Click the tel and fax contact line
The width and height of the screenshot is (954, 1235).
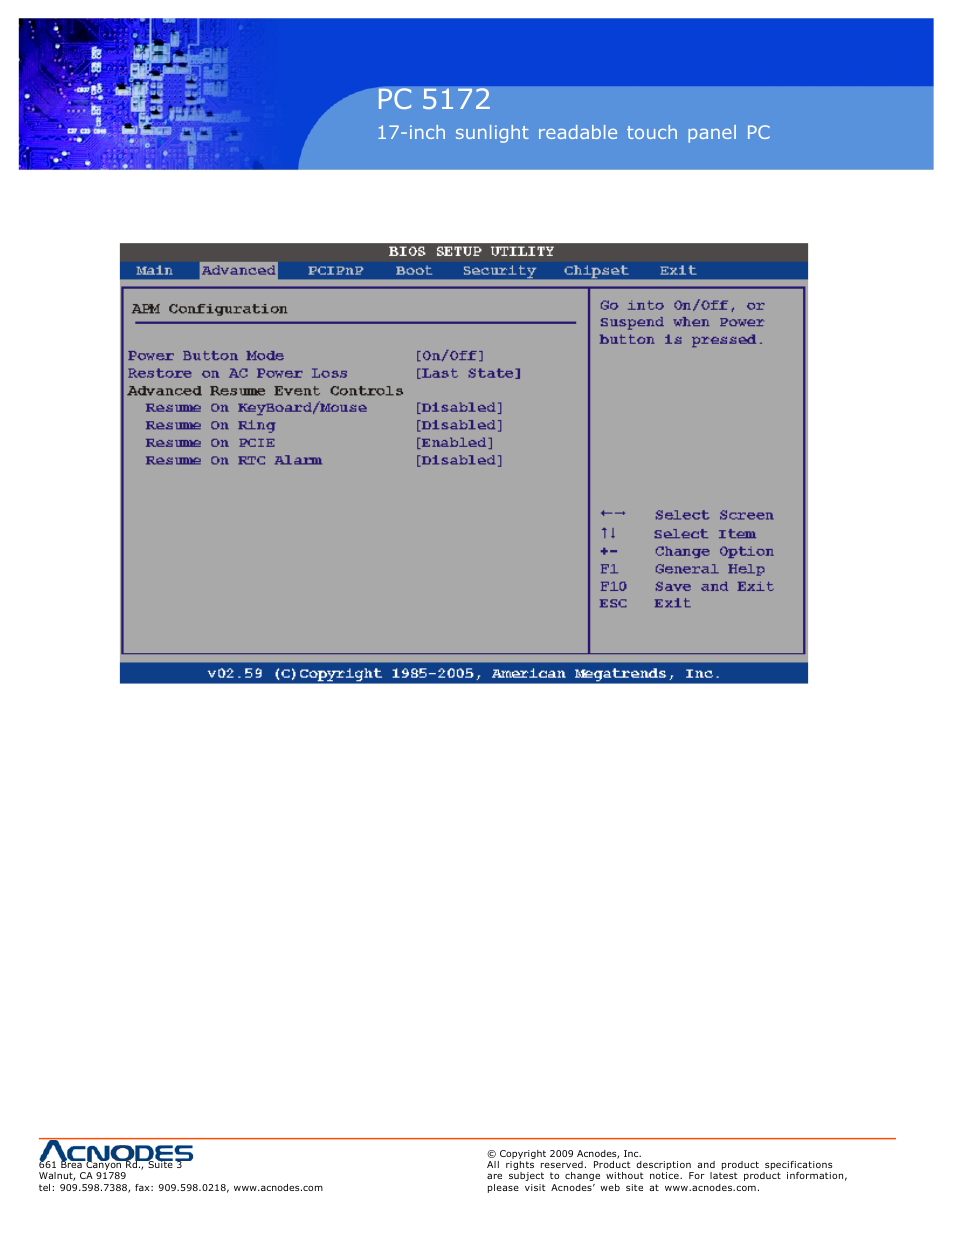[x=181, y=1188]
